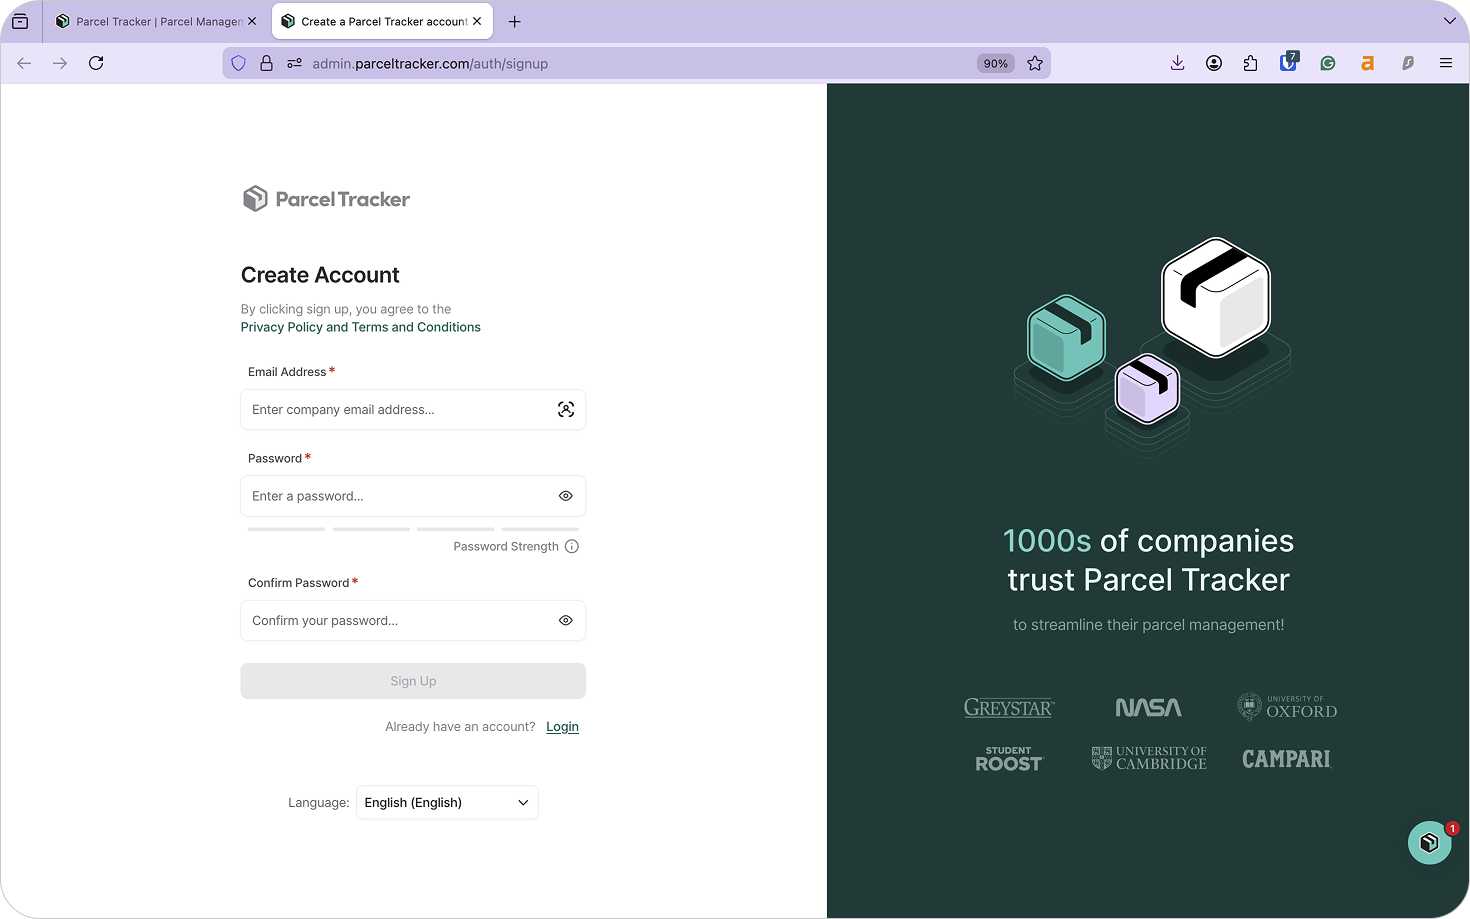Viewport: 1470px width, 919px height.
Task: Click the Student Roost logo
Action: pos(1009,759)
